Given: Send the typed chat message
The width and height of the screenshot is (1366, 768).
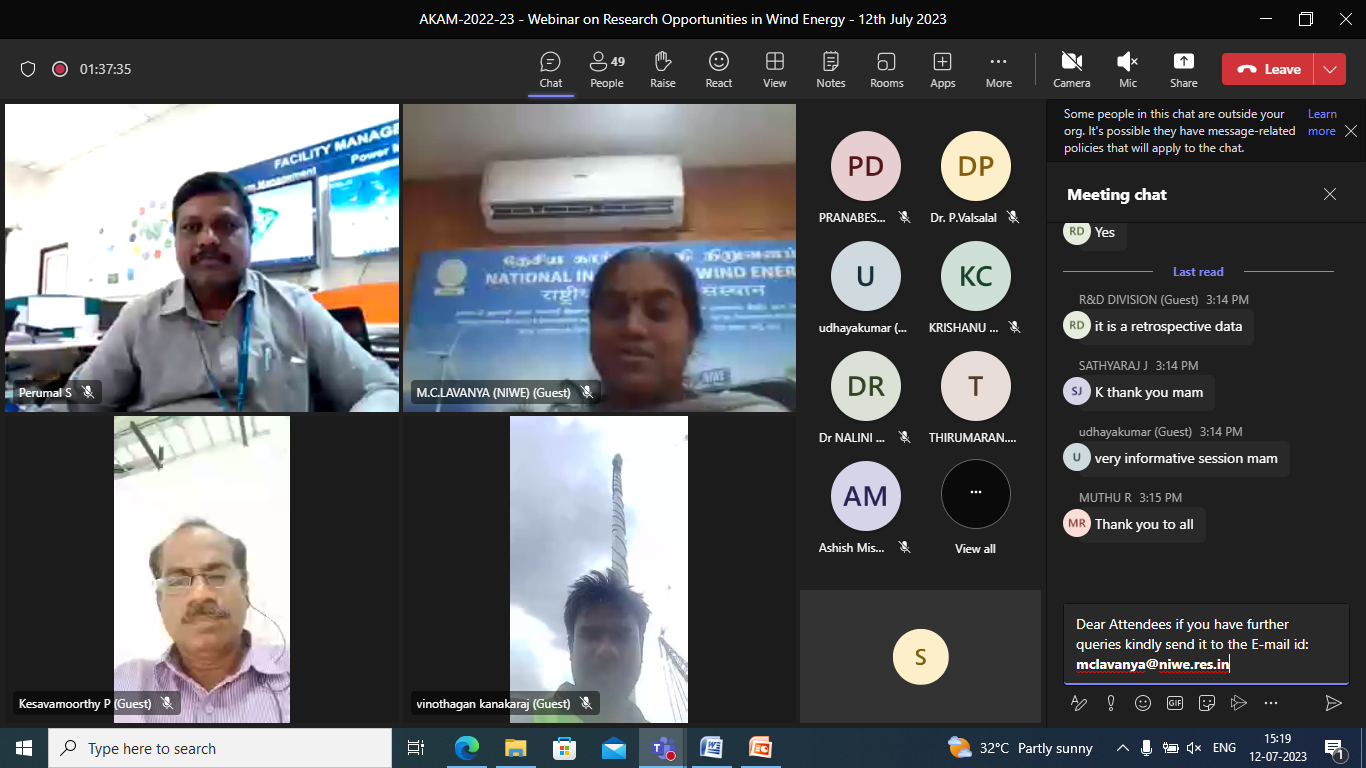Looking at the screenshot, I should (1333, 703).
